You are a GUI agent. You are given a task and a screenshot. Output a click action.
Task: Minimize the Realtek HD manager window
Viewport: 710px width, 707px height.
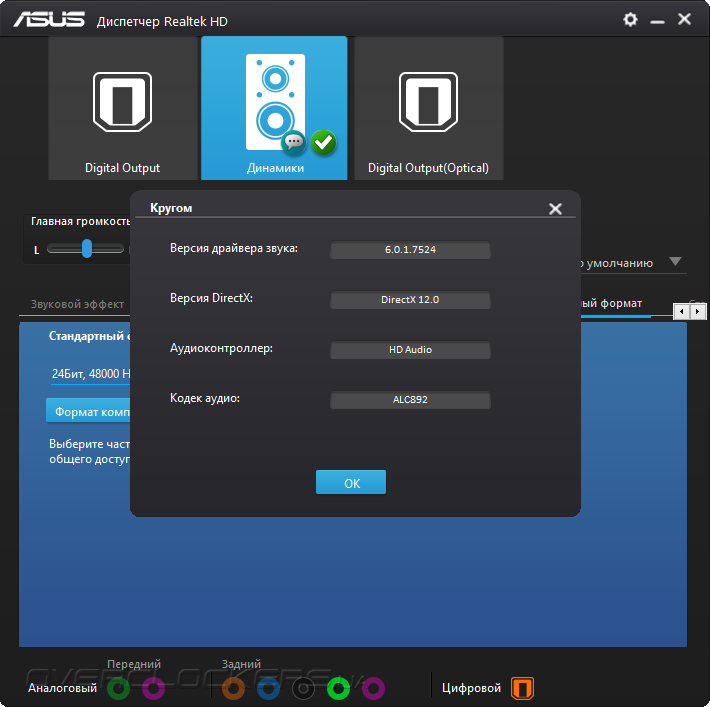tap(657, 21)
